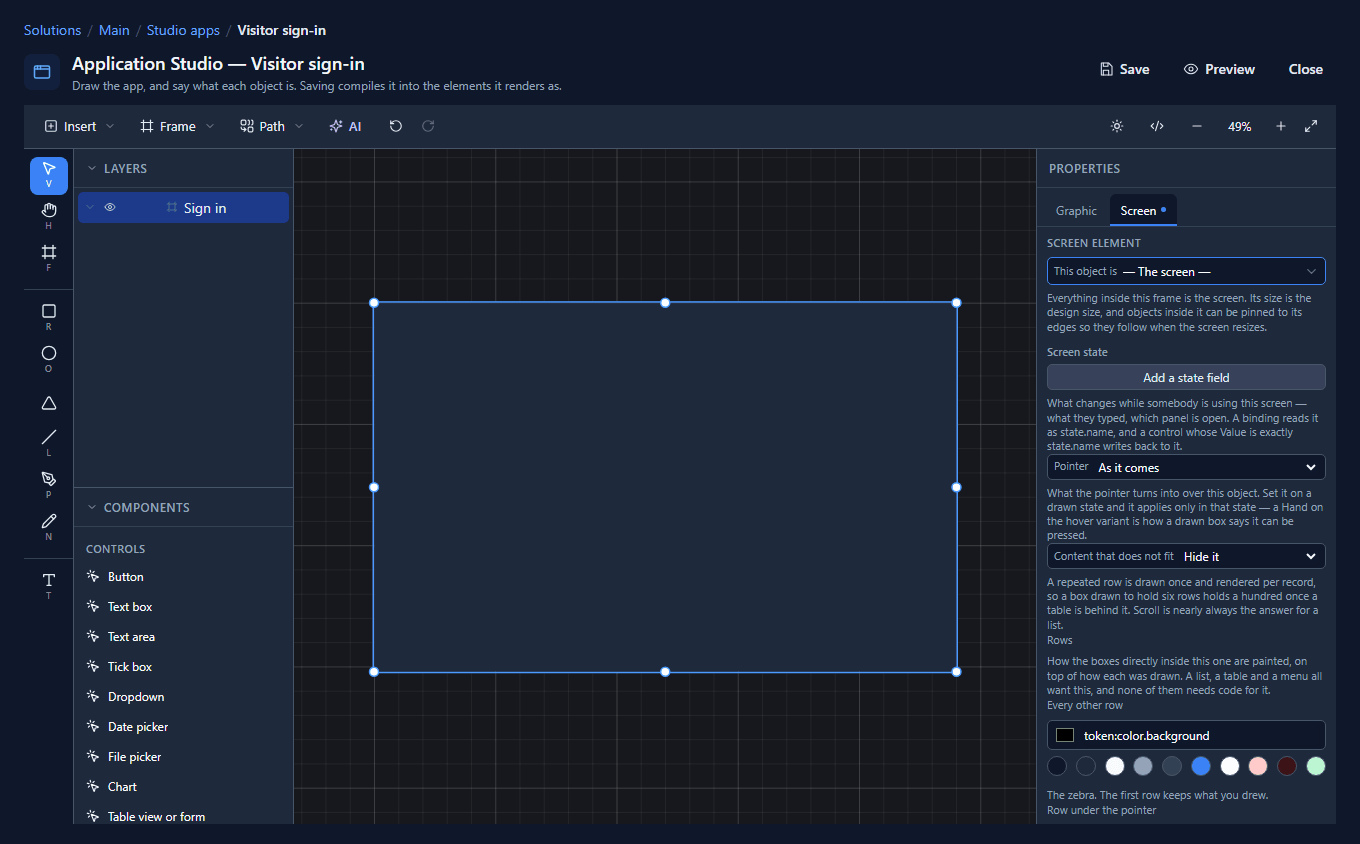Zoom out with the minus icon
The image size is (1360, 844).
pyautogui.click(x=1197, y=126)
